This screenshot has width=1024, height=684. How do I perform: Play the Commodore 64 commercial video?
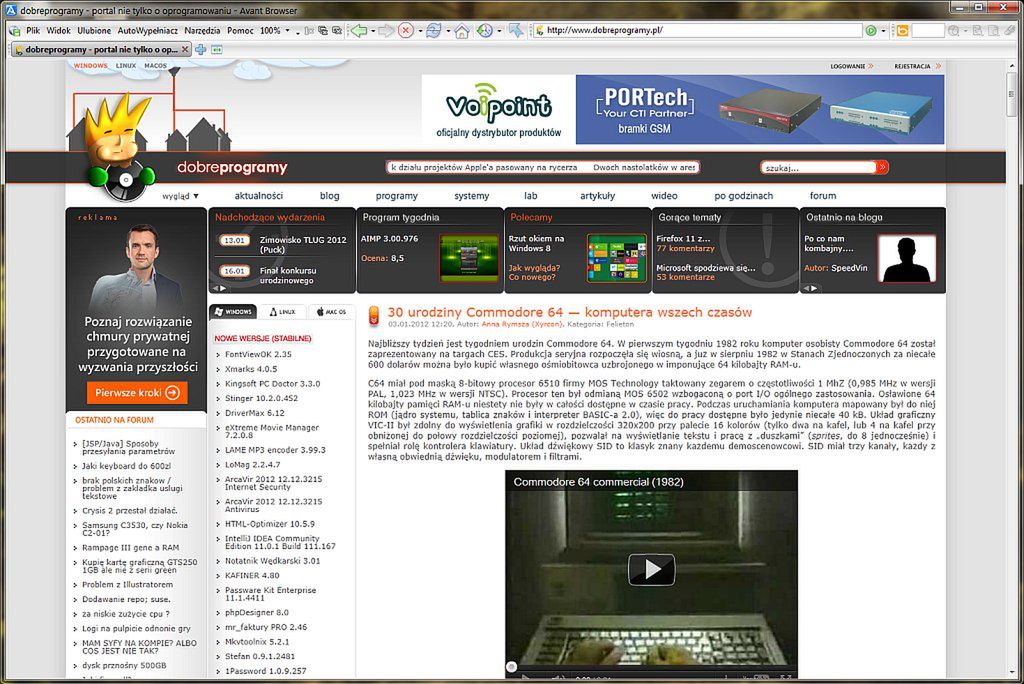point(651,570)
